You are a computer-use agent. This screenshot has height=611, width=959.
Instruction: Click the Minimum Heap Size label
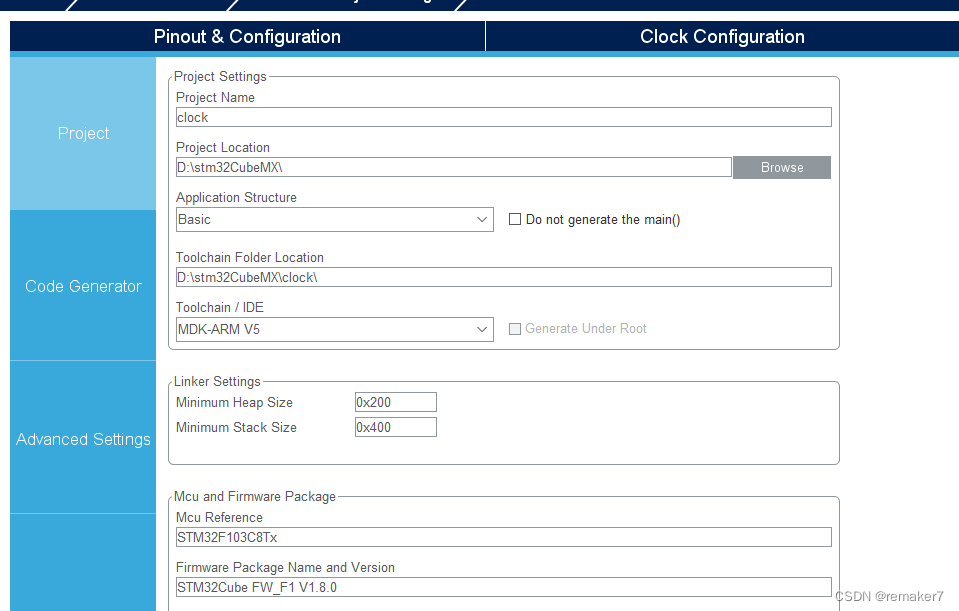(x=234, y=402)
